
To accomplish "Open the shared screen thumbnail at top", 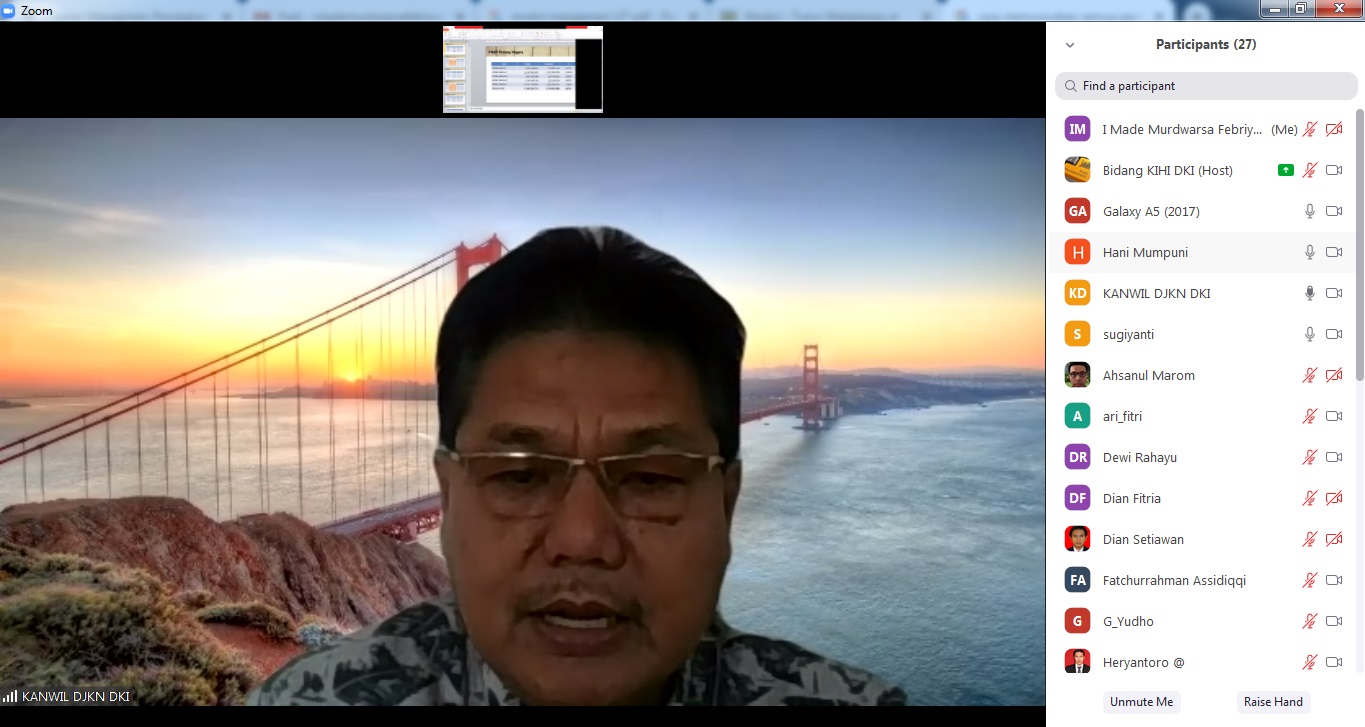I will [522, 69].
